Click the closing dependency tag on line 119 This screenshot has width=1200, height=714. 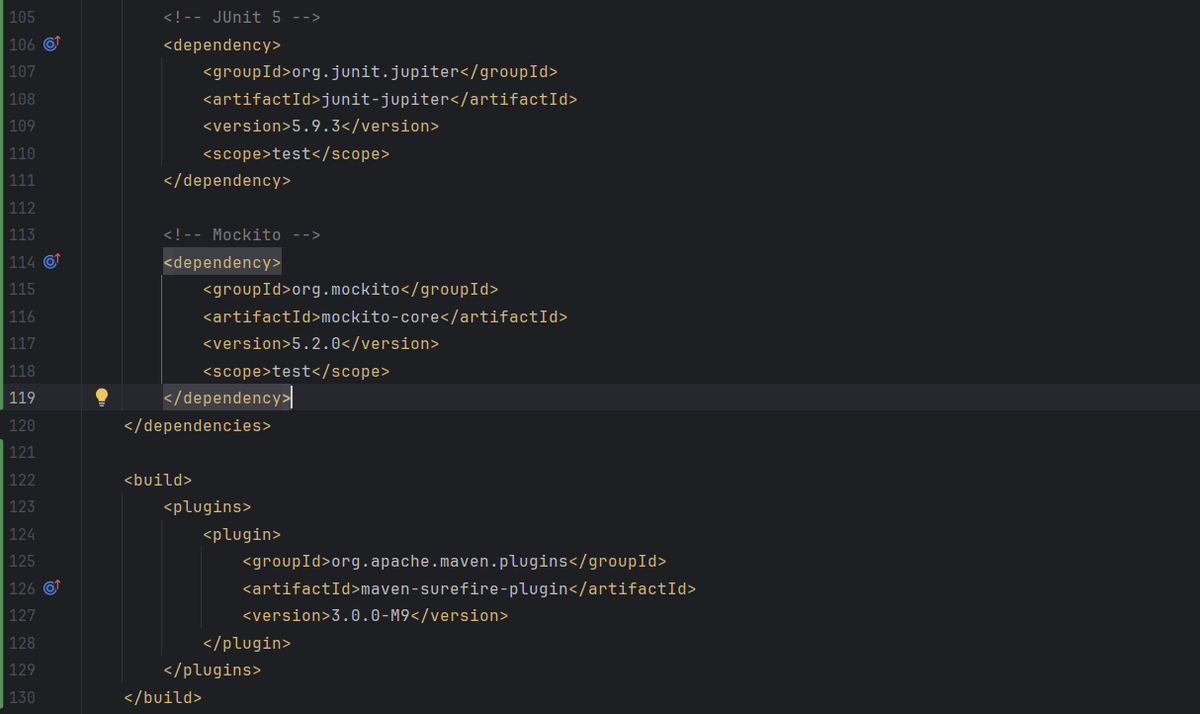tap(227, 398)
